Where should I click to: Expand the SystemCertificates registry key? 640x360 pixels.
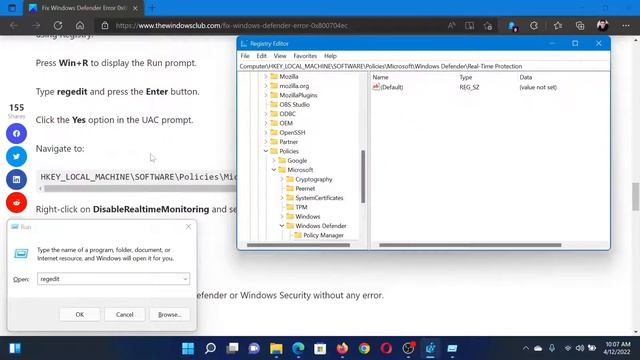tap(282, 198)
